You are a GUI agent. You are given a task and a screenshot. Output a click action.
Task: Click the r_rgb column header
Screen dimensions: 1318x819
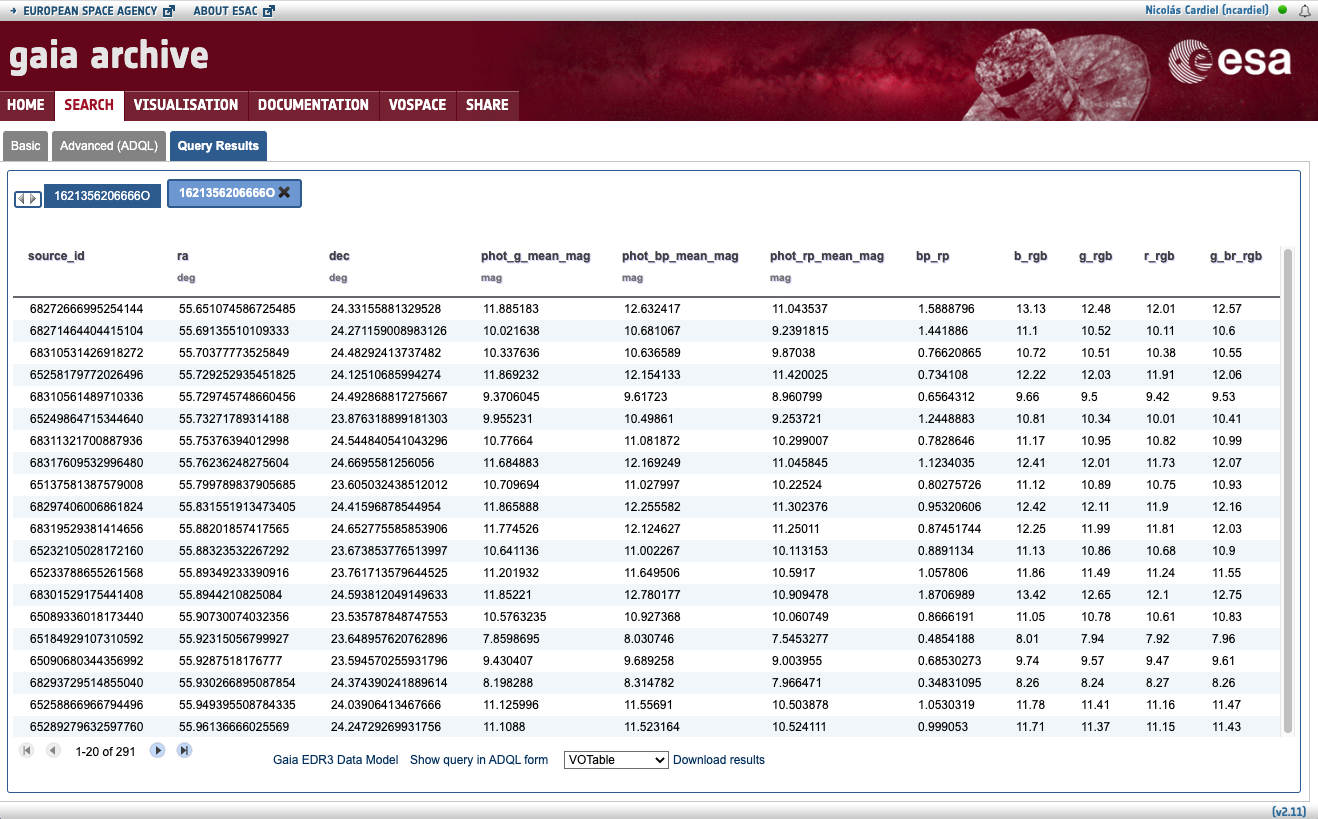(x=1159, y=256)
